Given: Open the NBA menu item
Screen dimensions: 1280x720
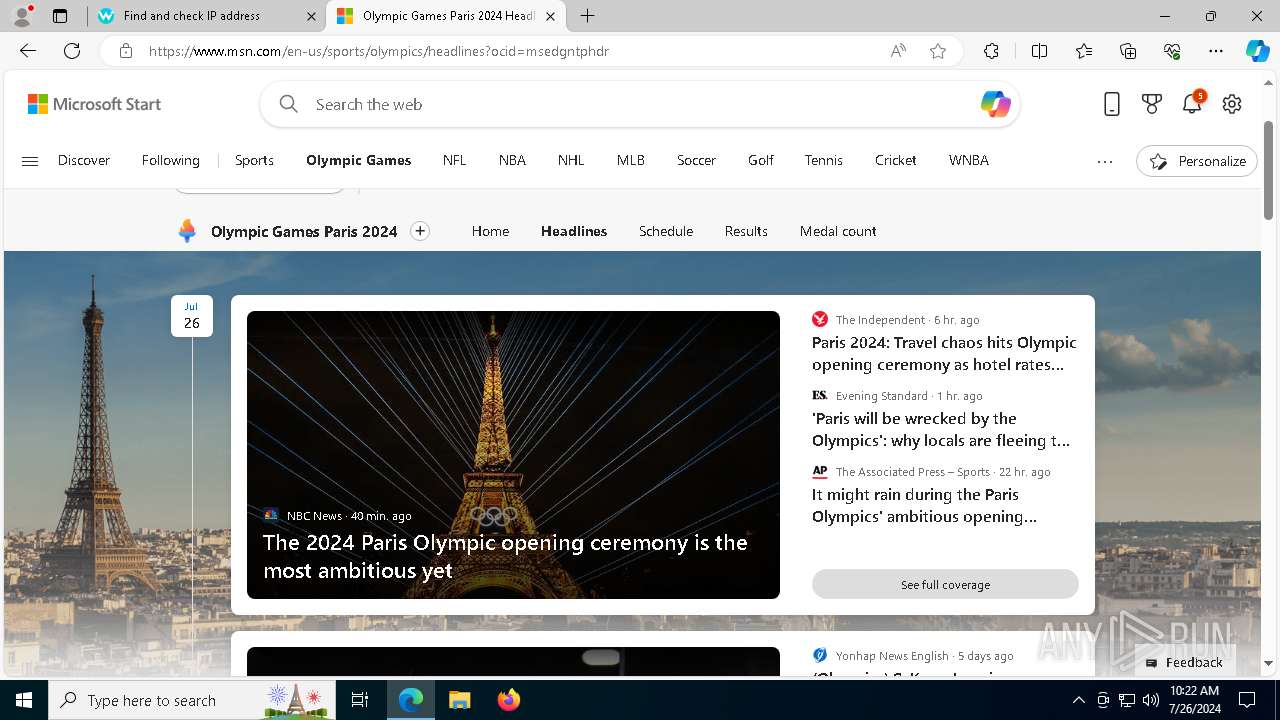Looking at the screenshot, I should click(512, 160).
